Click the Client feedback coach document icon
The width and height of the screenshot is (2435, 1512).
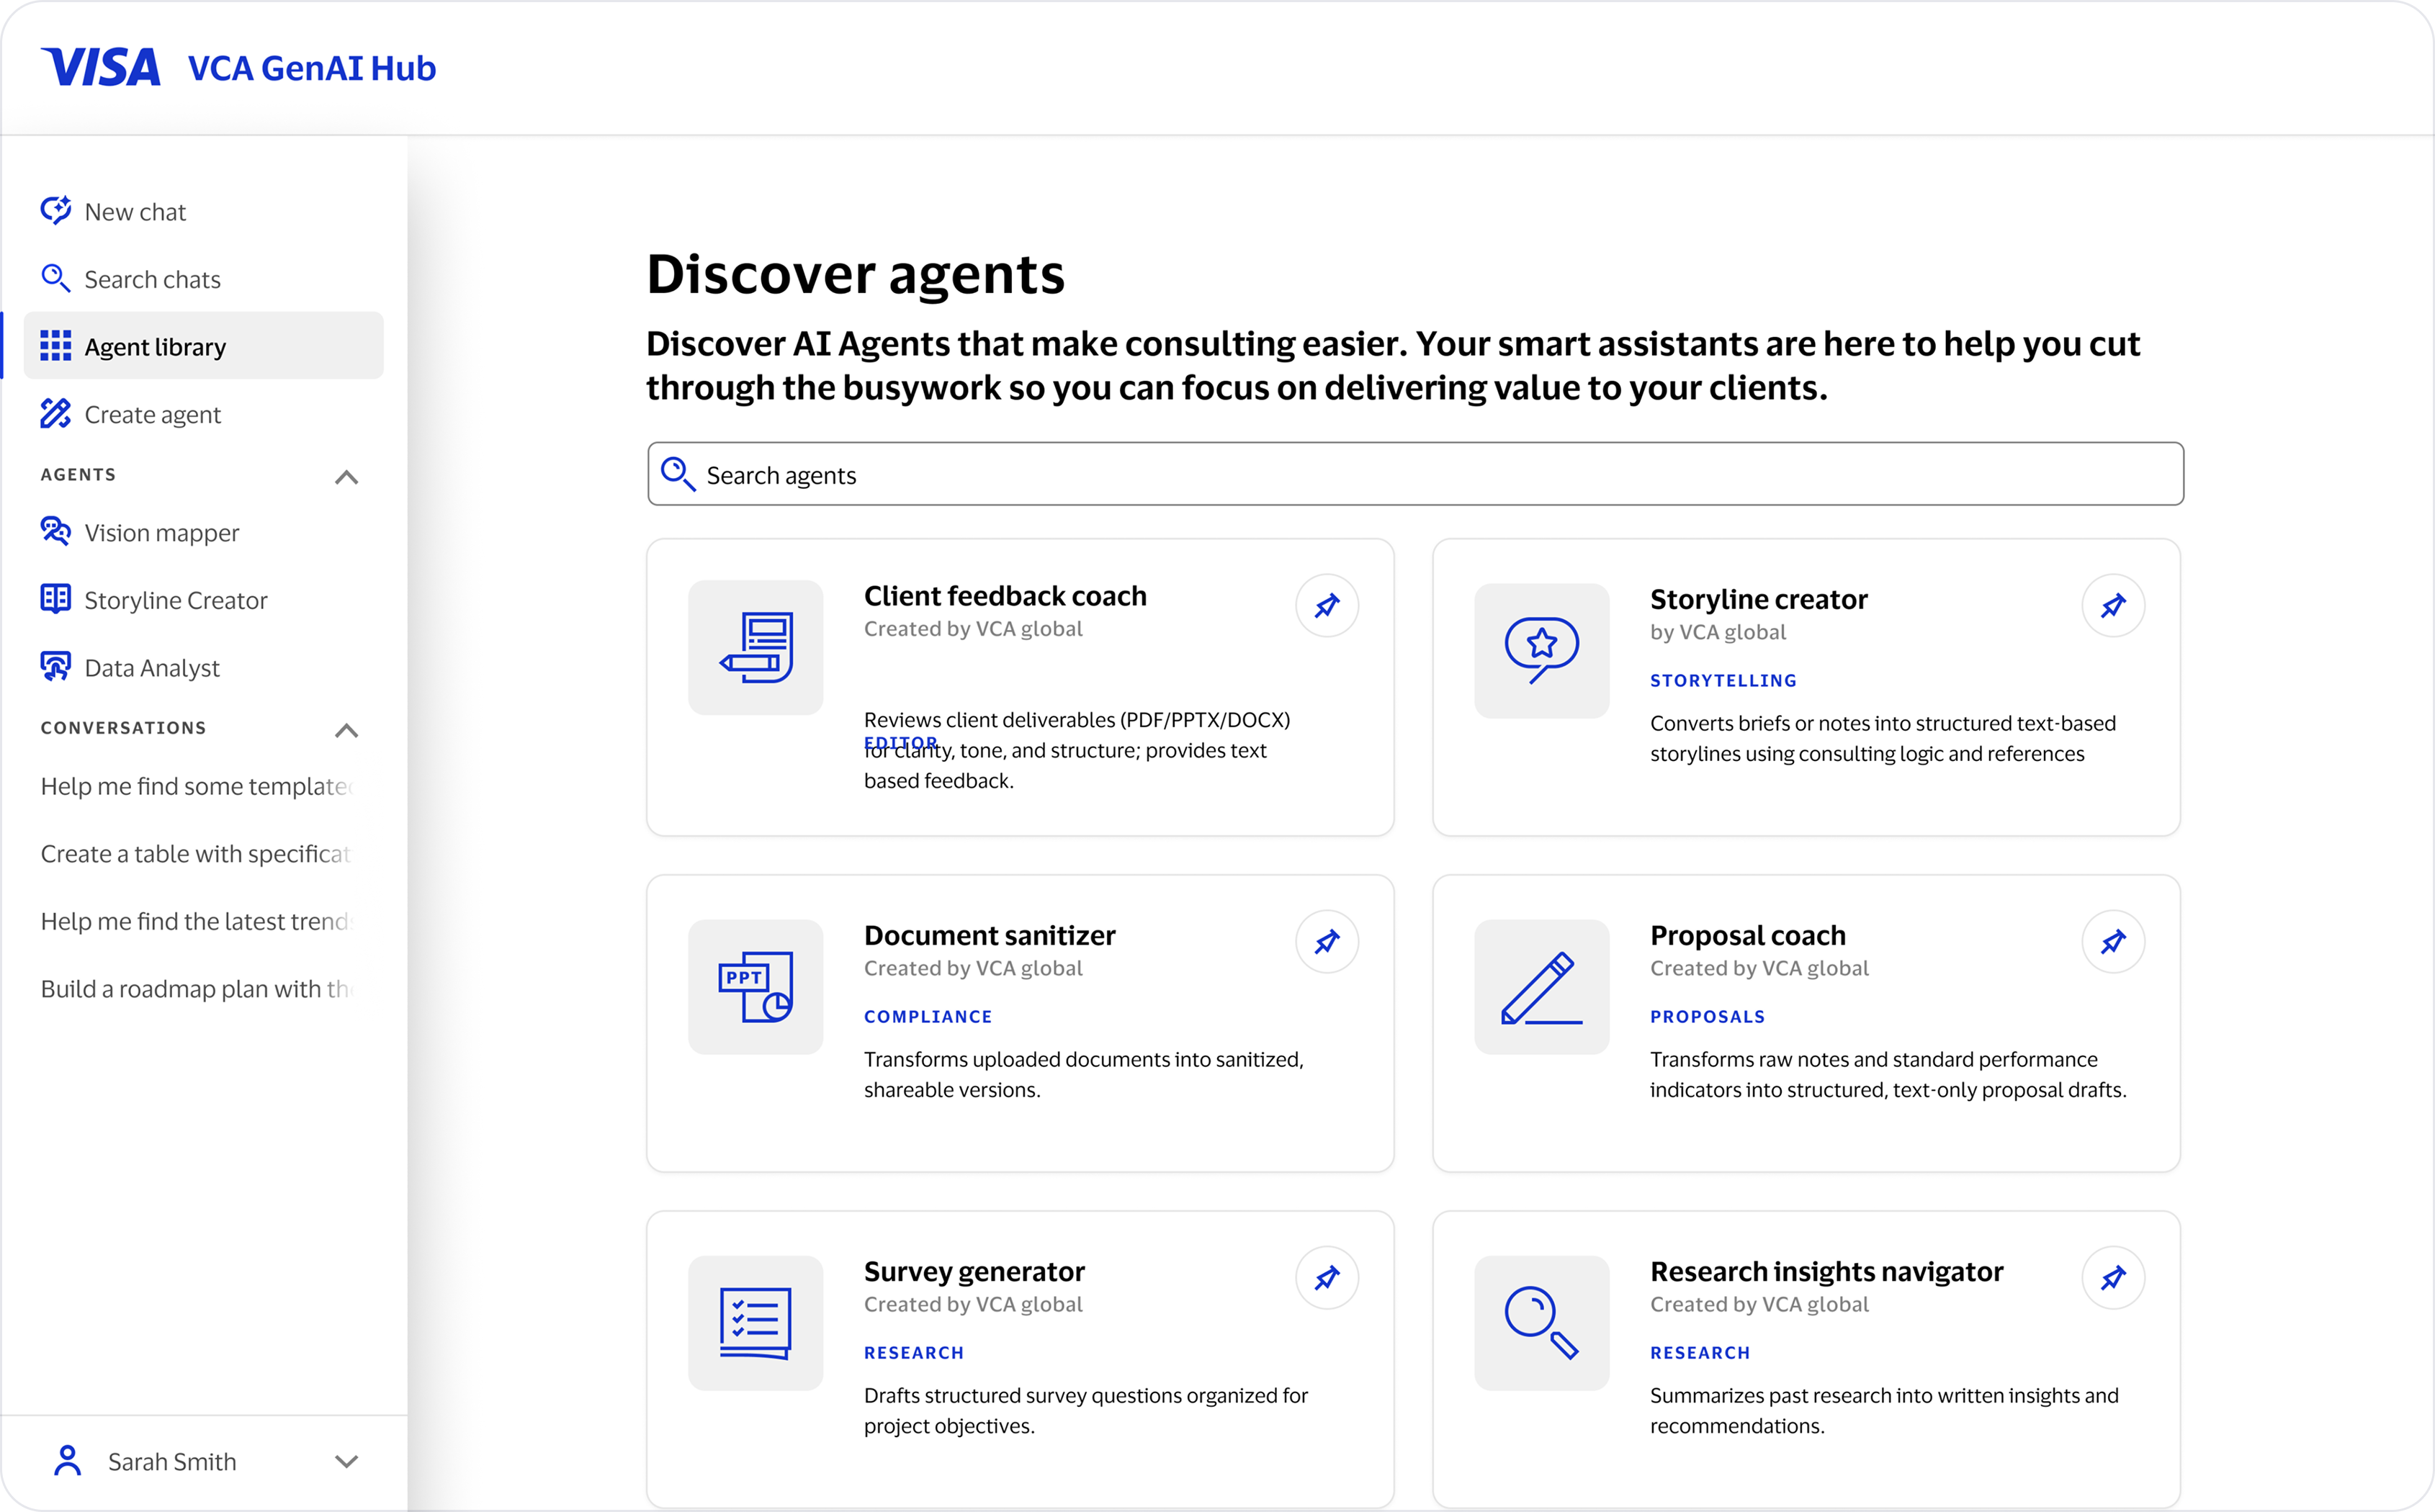pyautogui.click(x=756, y=647)
